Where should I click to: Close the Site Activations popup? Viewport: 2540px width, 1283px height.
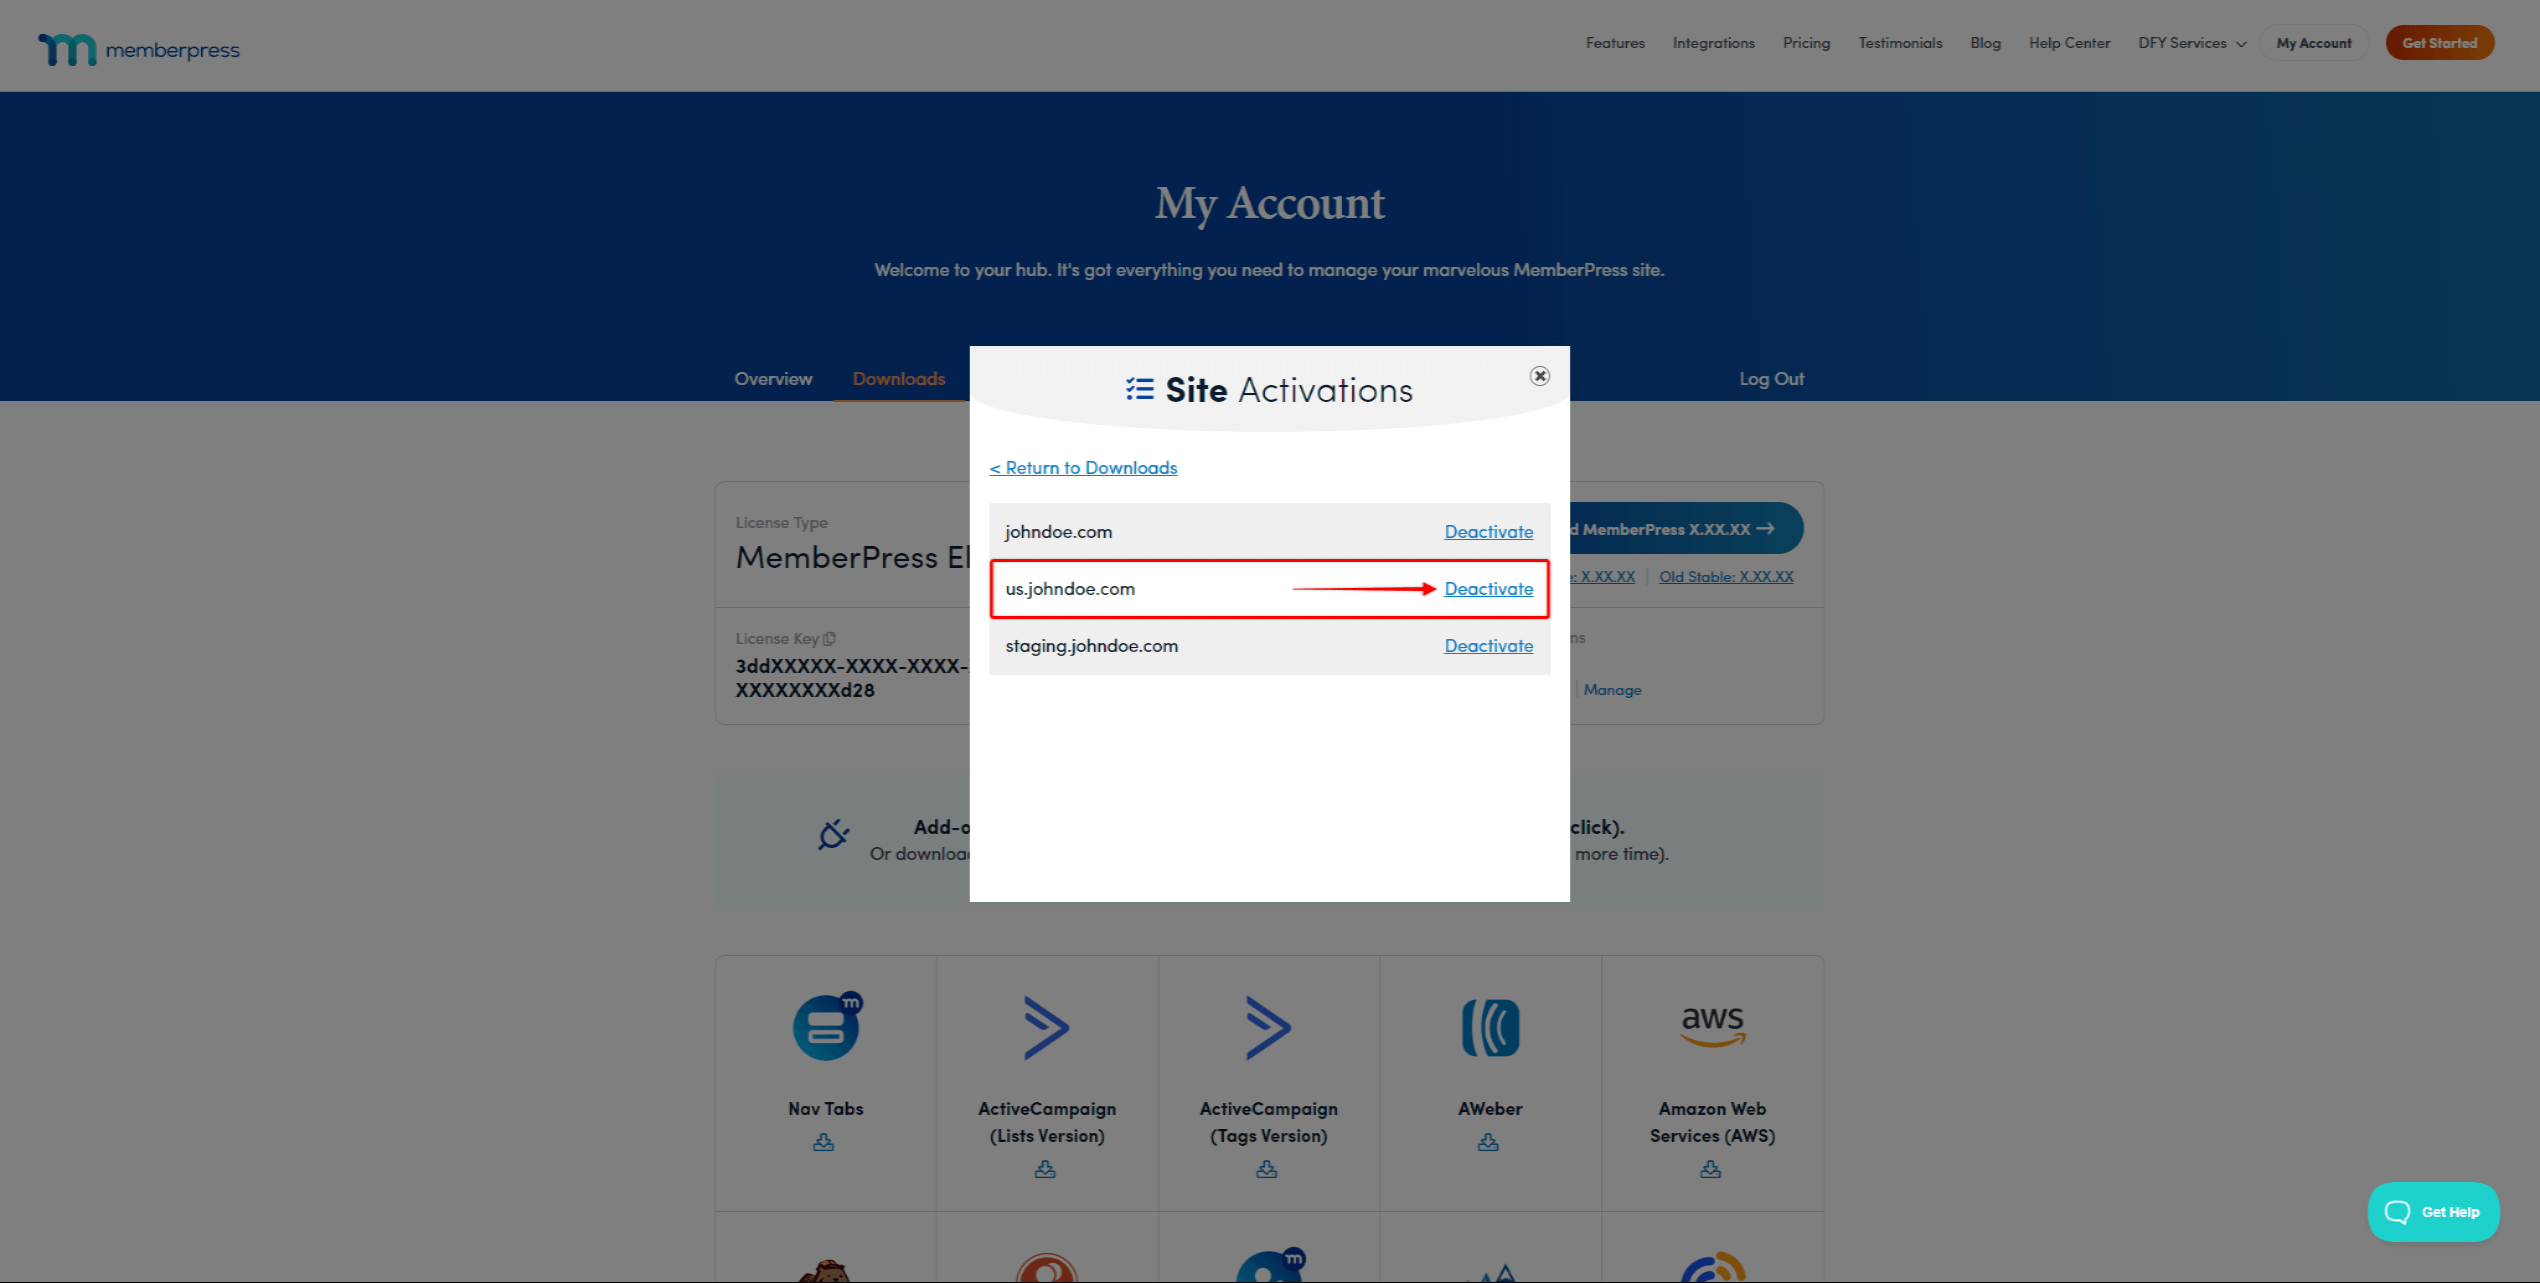pos(1539,376)
